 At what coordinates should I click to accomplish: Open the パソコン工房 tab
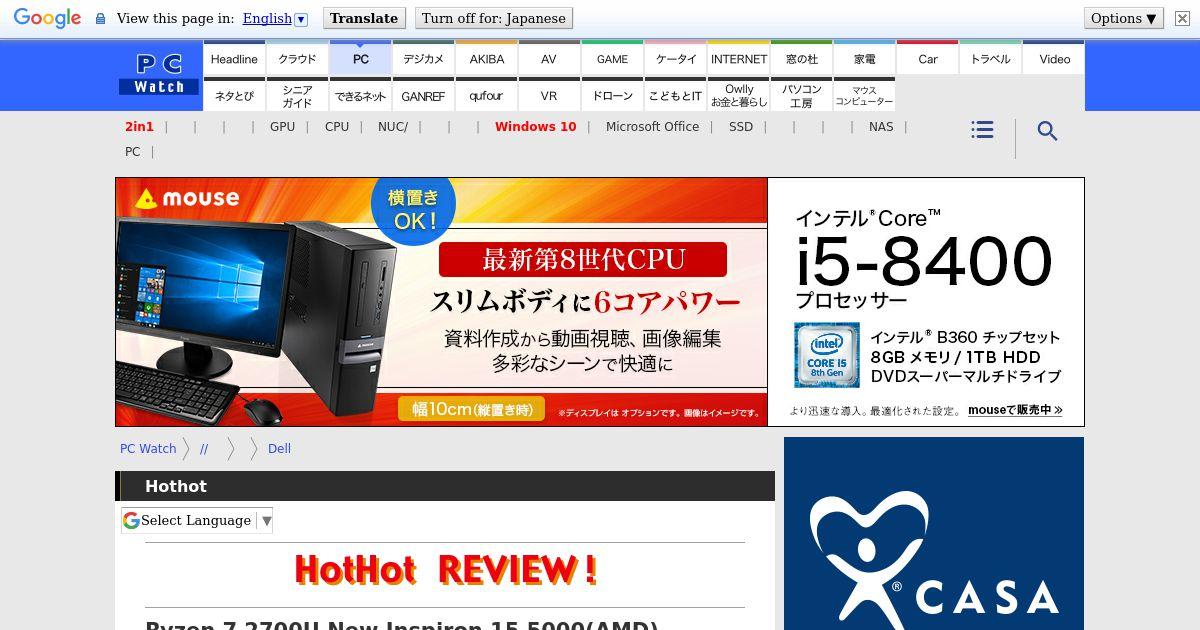point(801,95)
